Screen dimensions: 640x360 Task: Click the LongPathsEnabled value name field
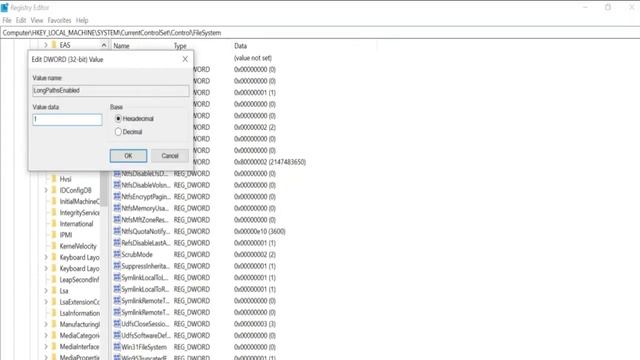click(x=111, y=91)
